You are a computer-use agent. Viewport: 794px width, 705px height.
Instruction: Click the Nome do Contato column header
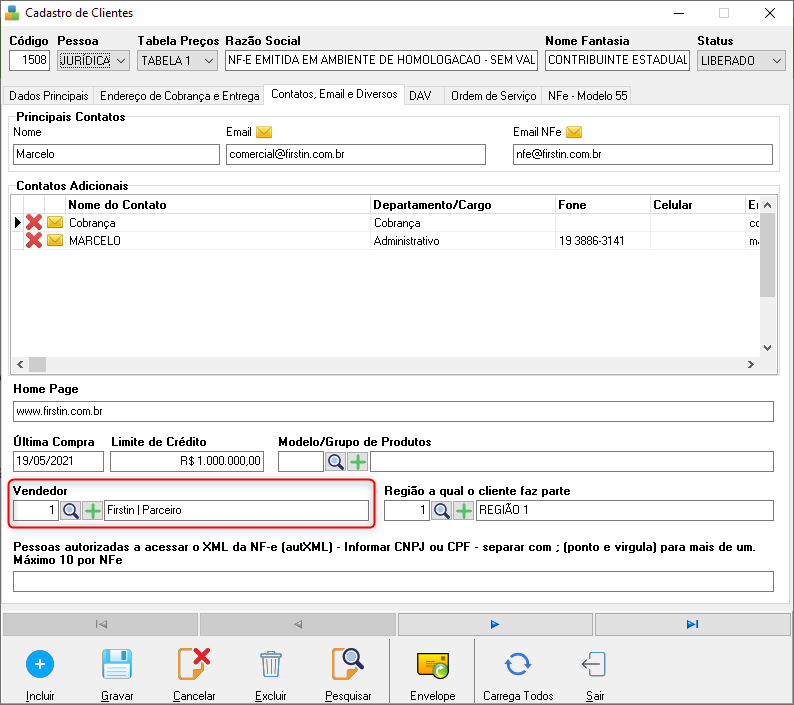point(218,205)
